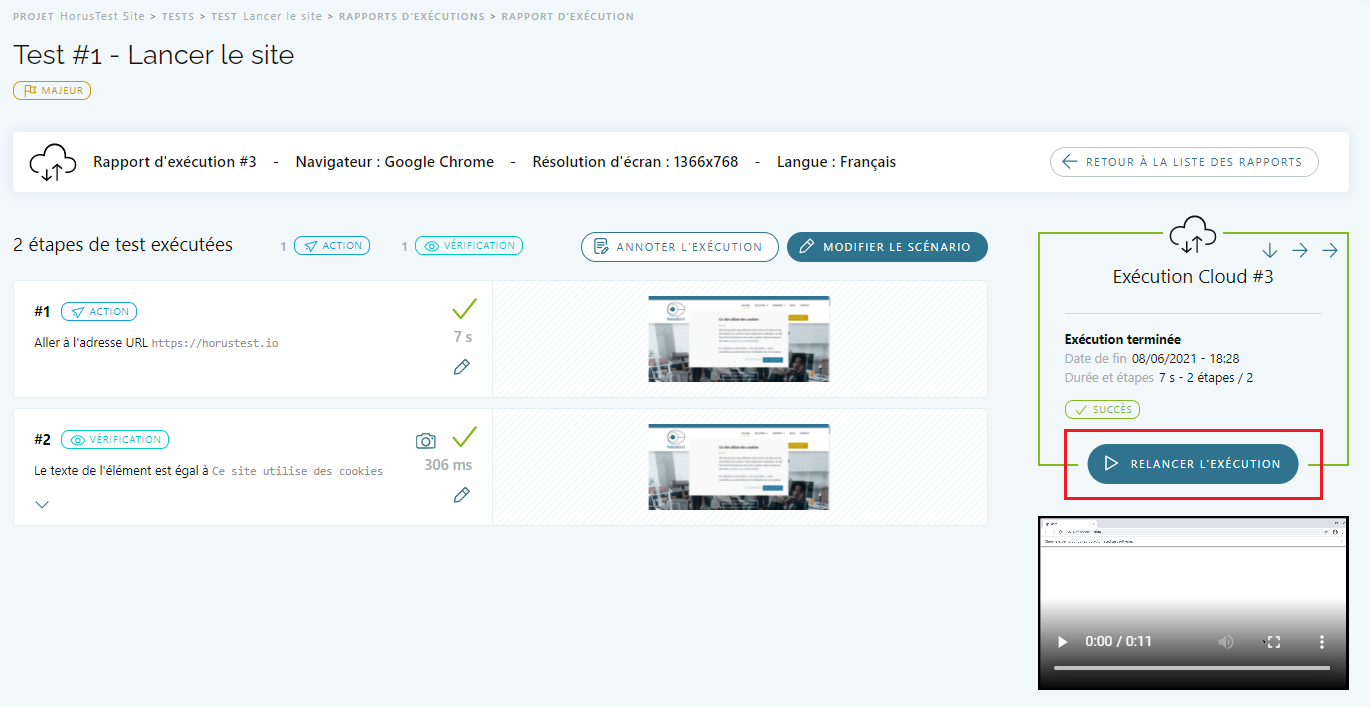Click Retour à la liste des rapports
The height and width of the screenshot is (707, 1370).
(1183, 162)
